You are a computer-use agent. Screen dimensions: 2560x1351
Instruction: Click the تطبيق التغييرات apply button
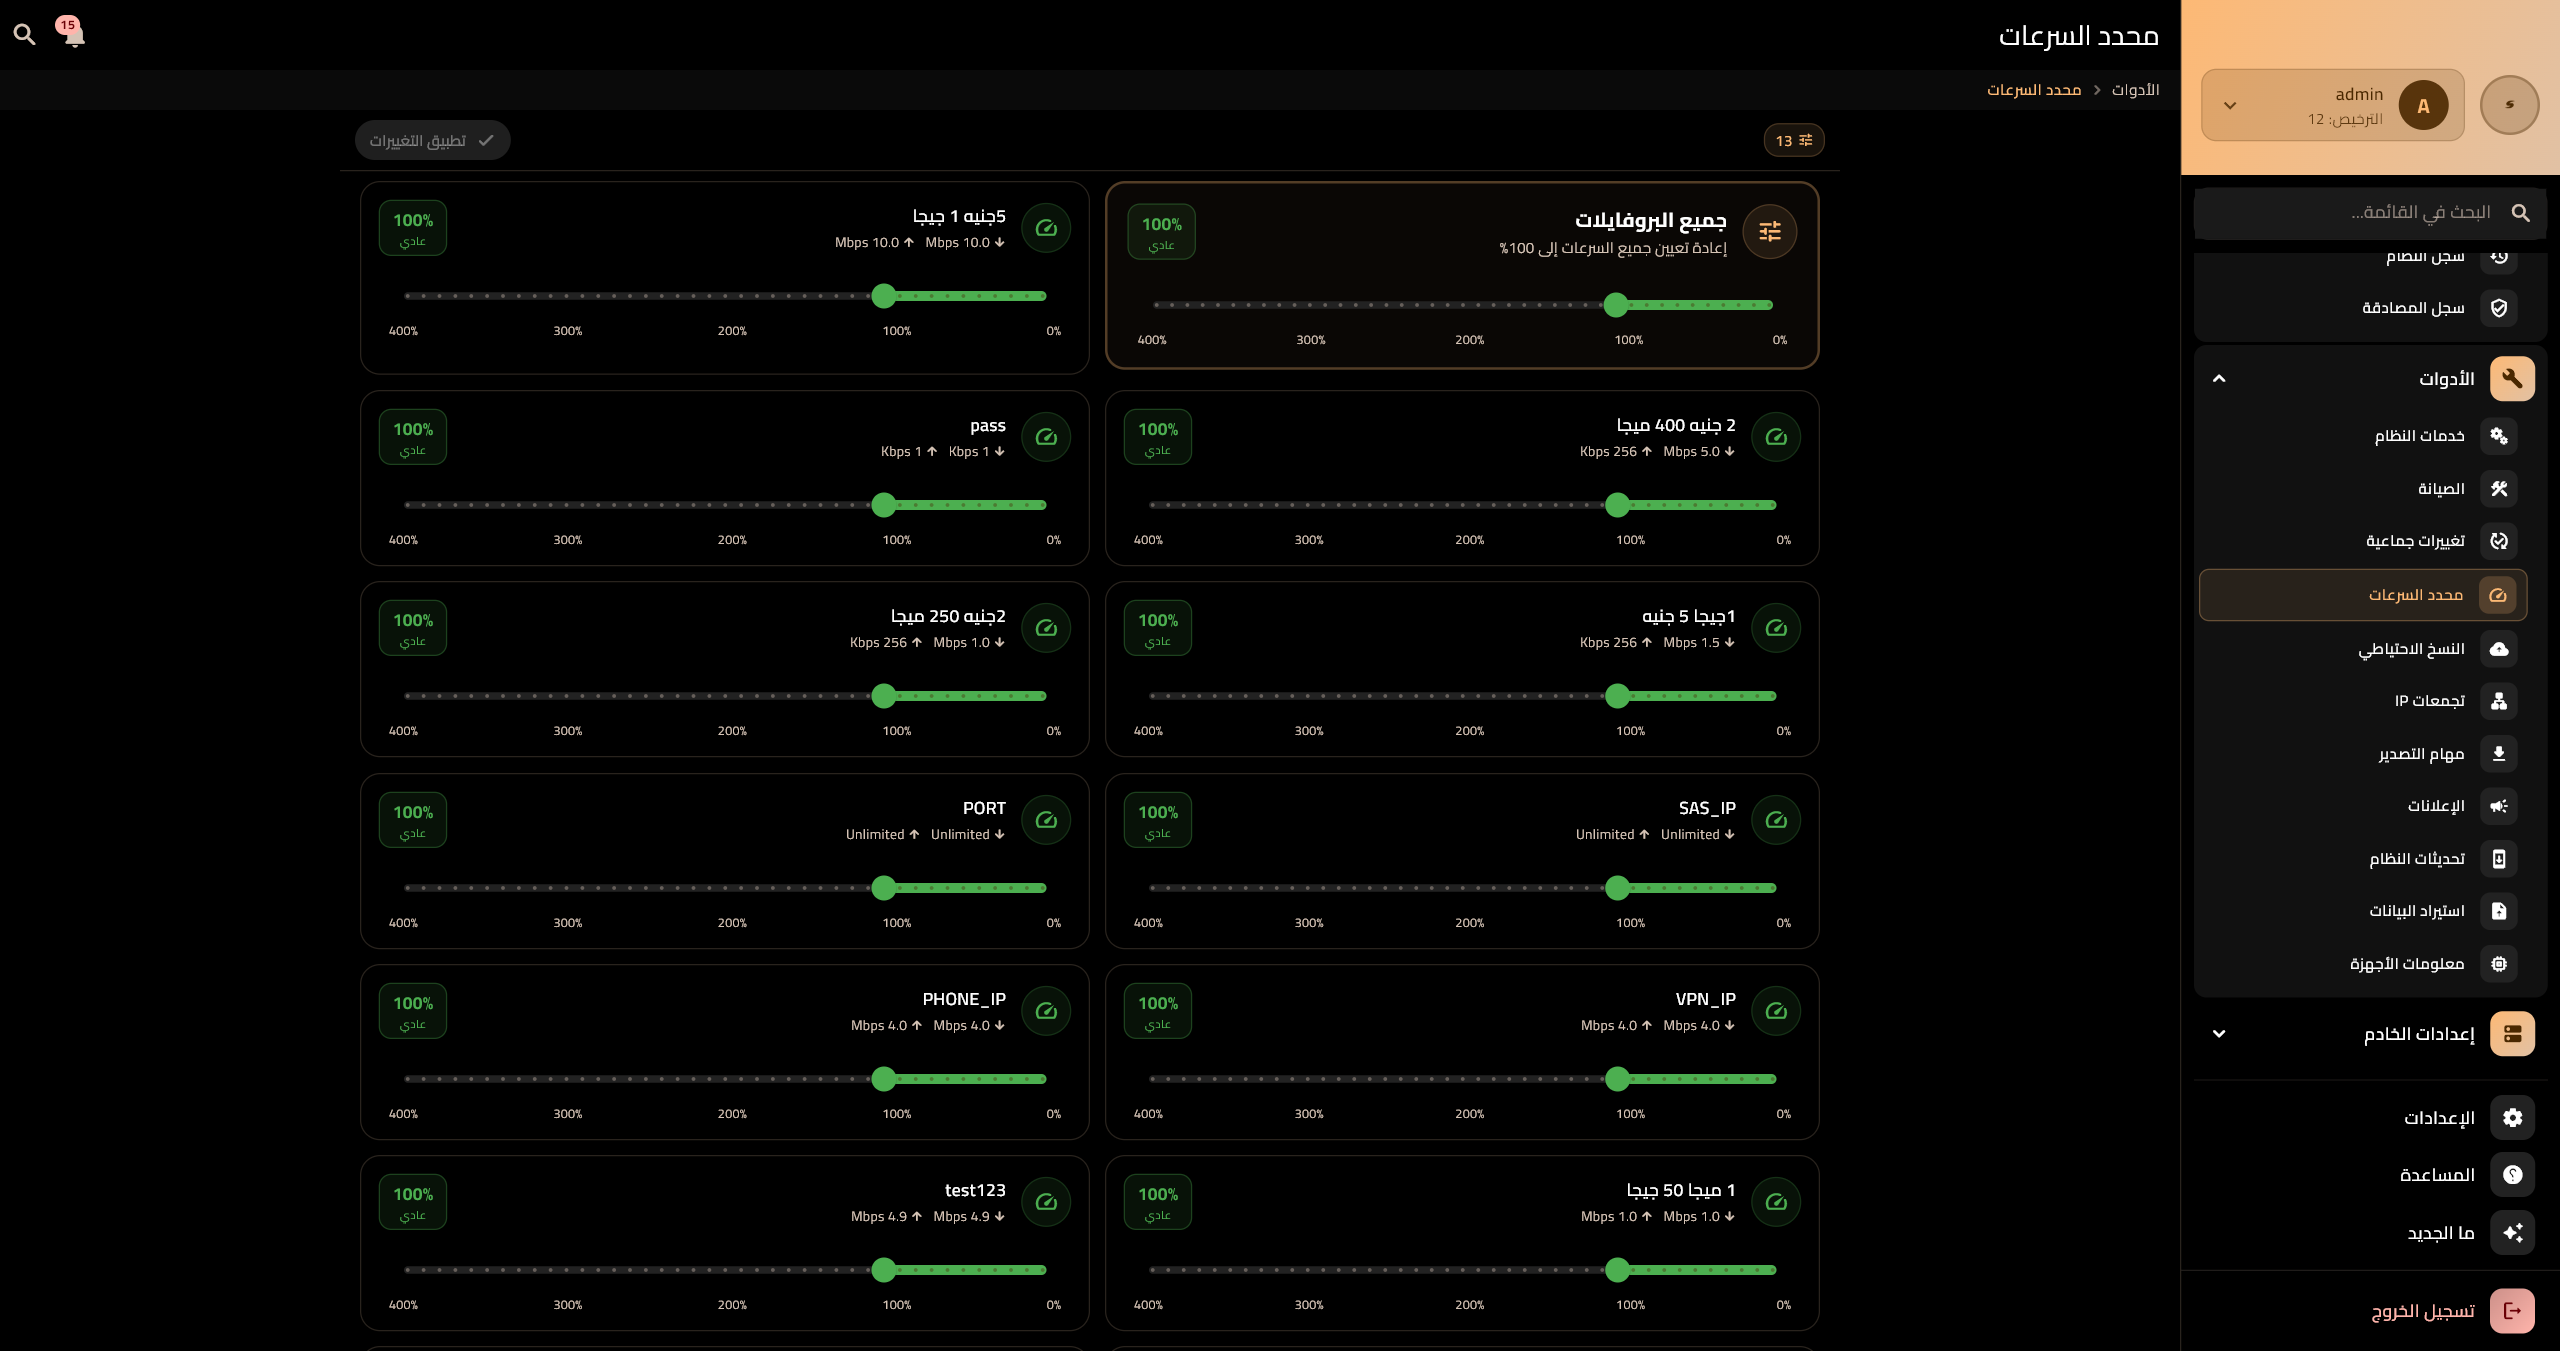pyautogui.click(x=432, y=141)
